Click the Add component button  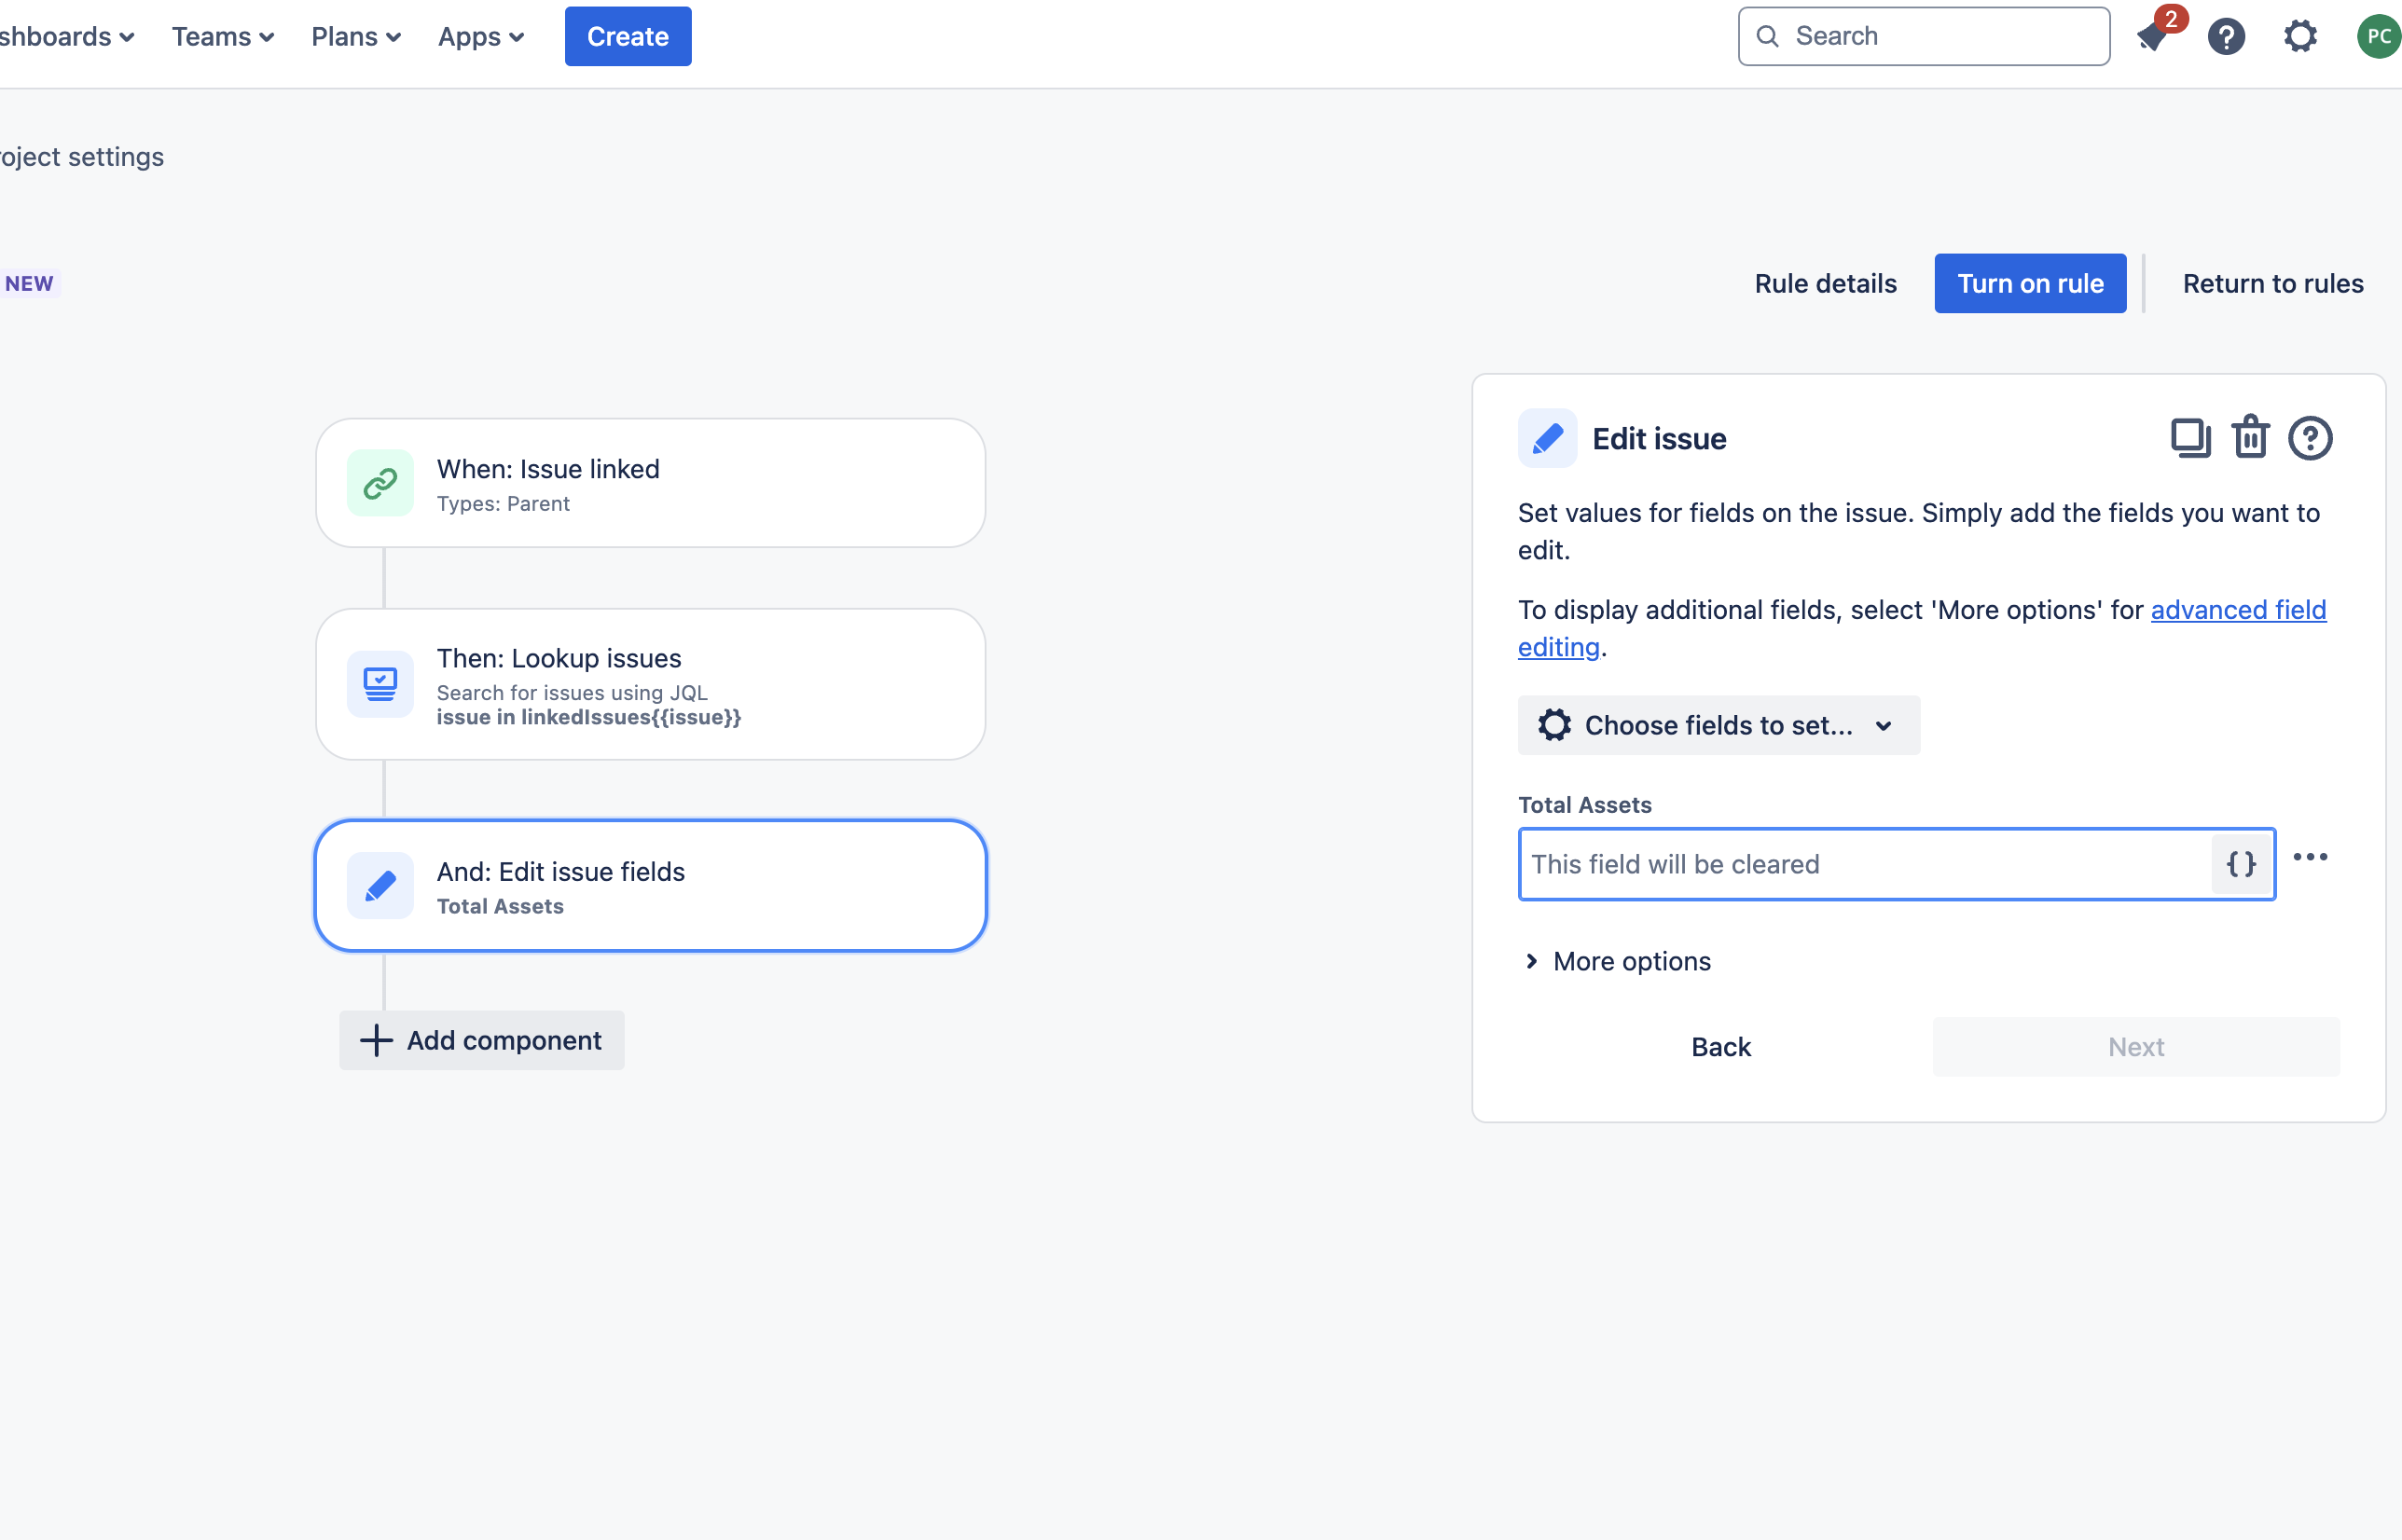point(481,1040)
